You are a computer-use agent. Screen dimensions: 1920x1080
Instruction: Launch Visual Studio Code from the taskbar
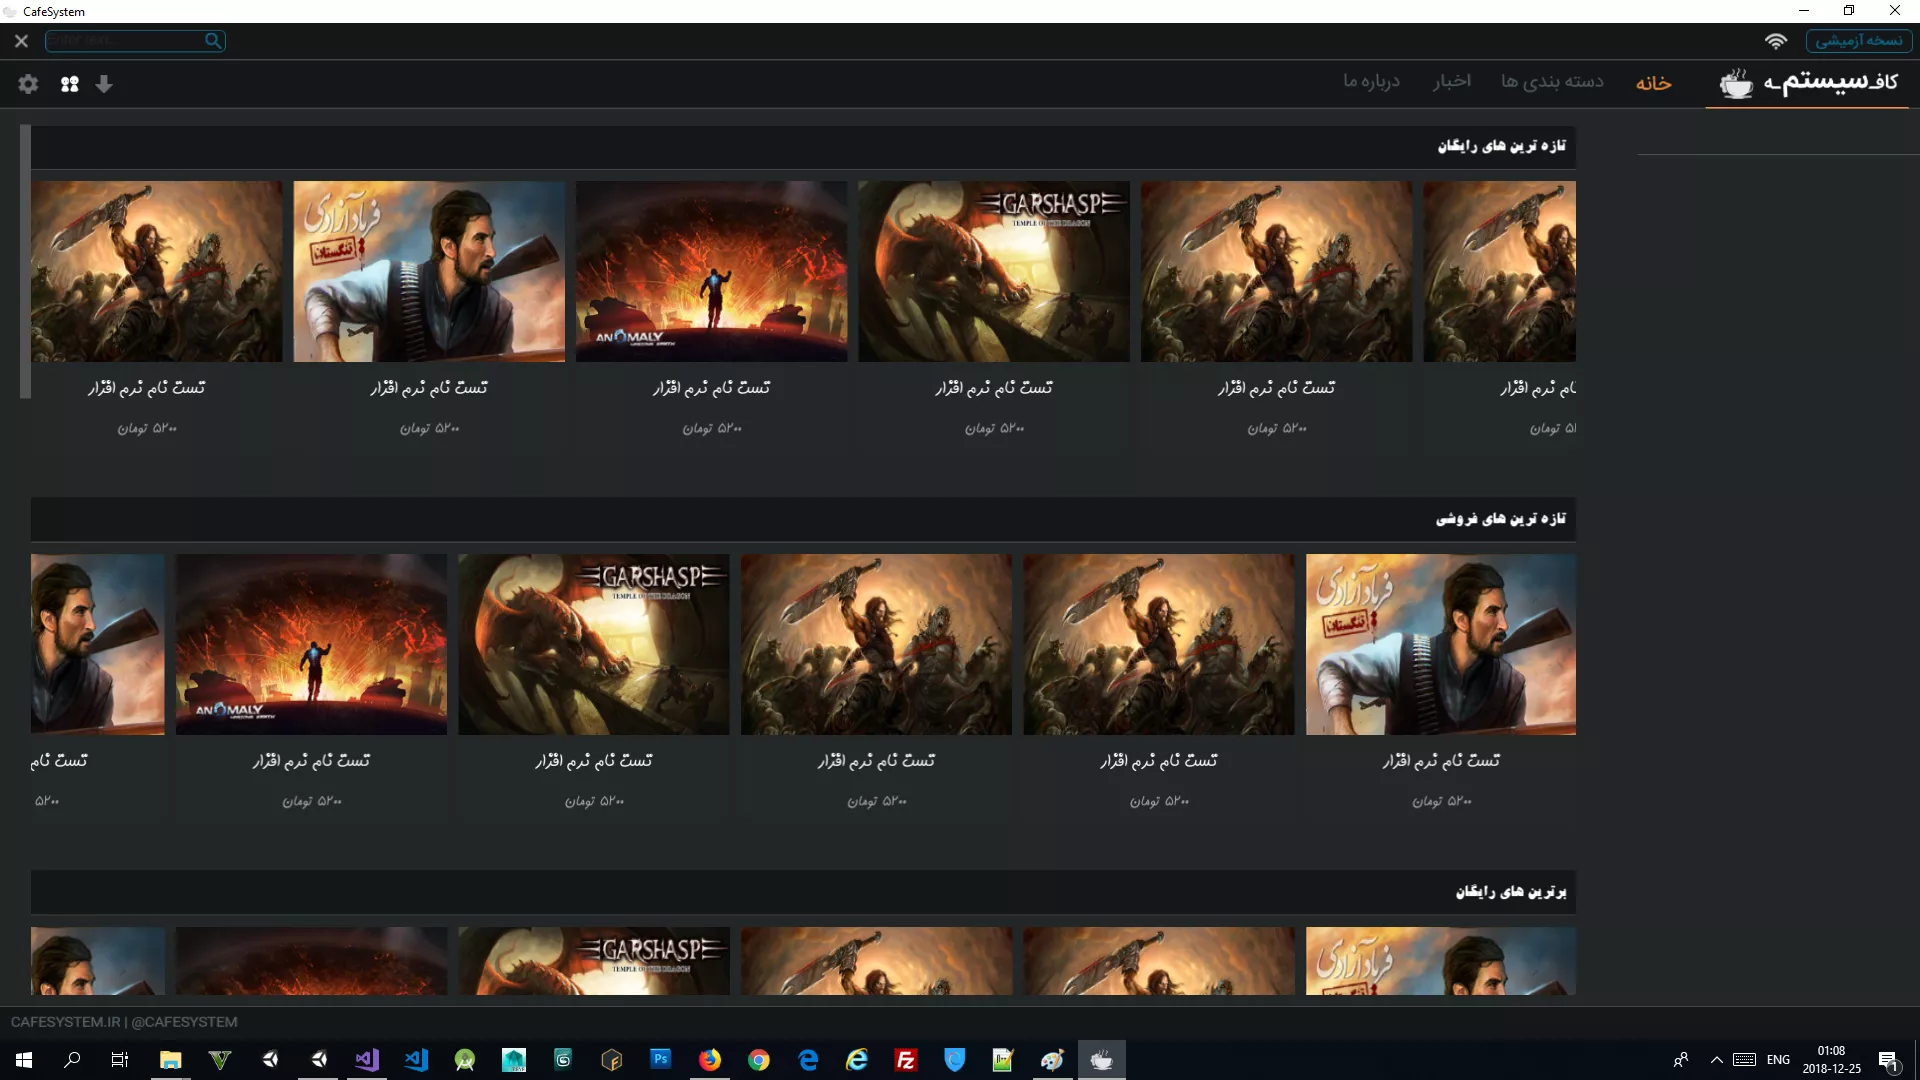click(x=416, y=1060)
